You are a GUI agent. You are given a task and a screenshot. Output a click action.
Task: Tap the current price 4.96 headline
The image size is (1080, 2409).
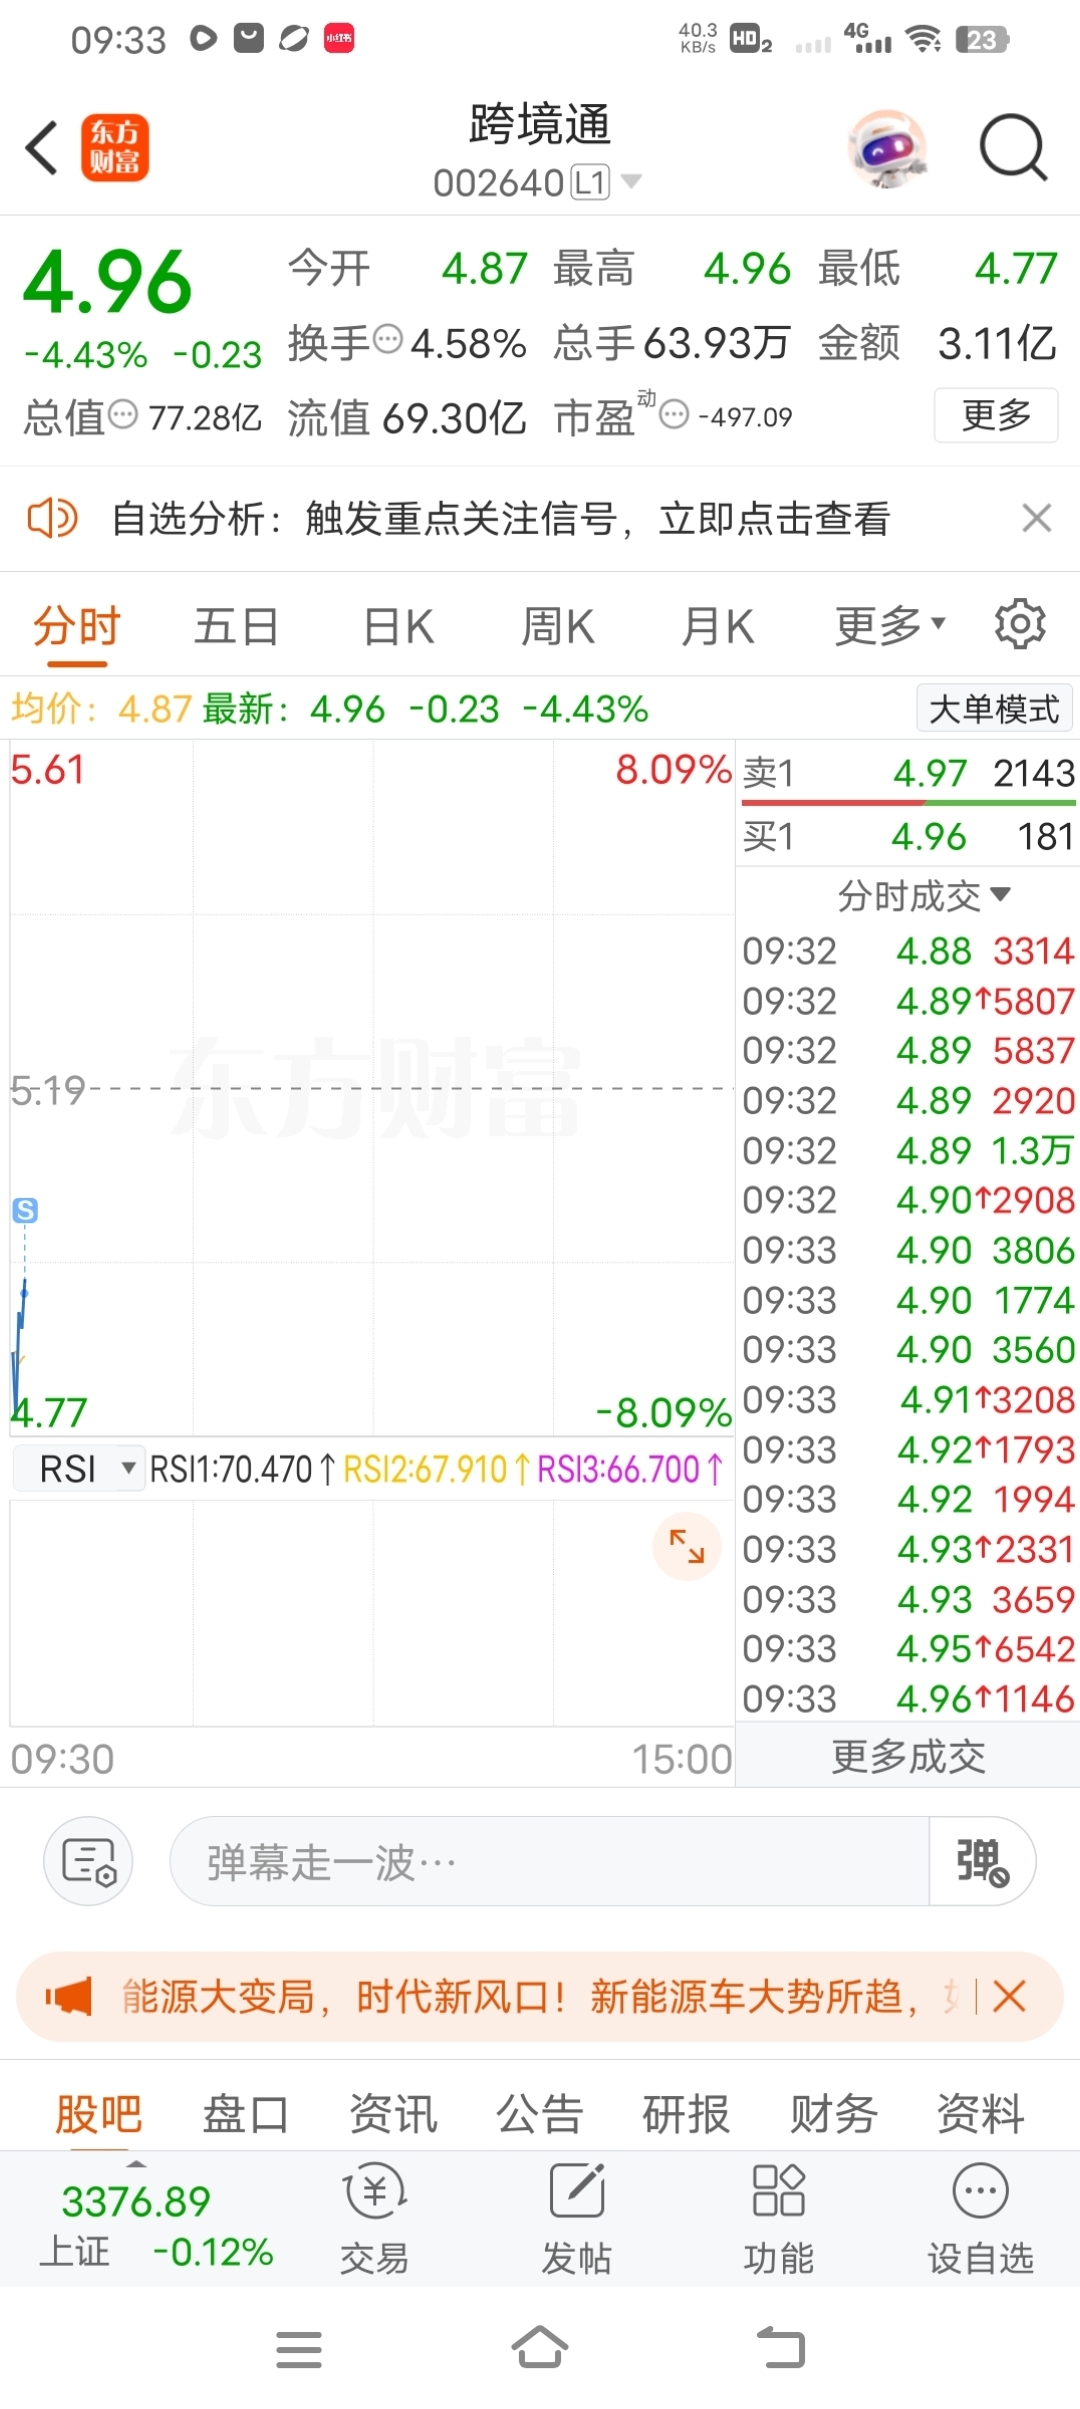[x=107, y=282]
